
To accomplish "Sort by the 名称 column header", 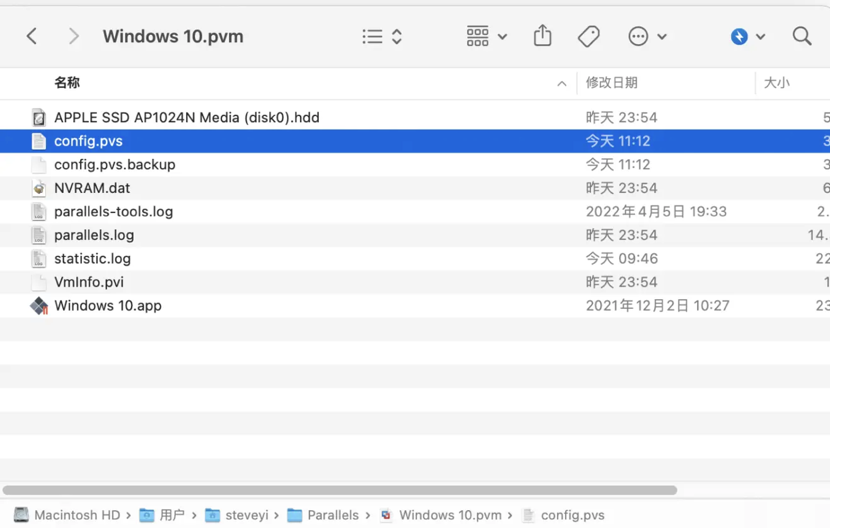I will 67,83.
